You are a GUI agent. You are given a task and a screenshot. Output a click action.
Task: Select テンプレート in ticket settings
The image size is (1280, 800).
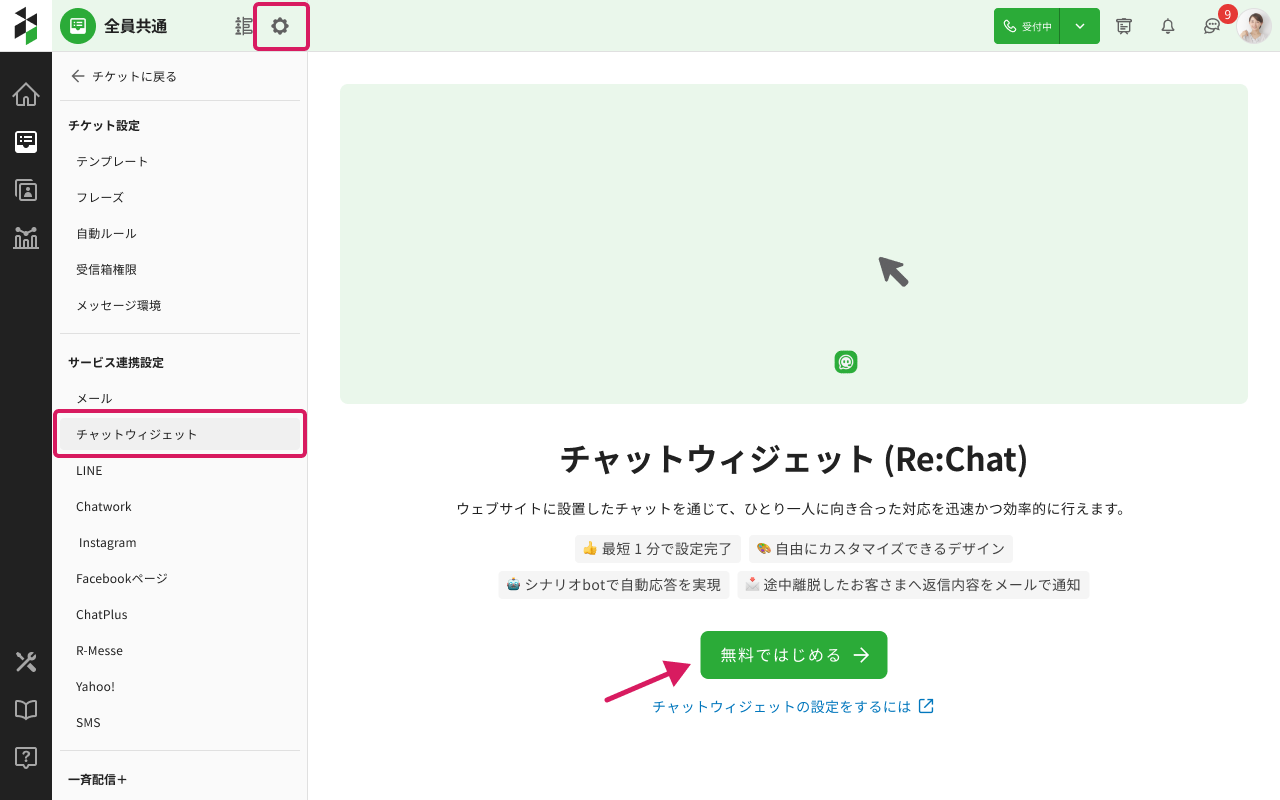point(112,161)
